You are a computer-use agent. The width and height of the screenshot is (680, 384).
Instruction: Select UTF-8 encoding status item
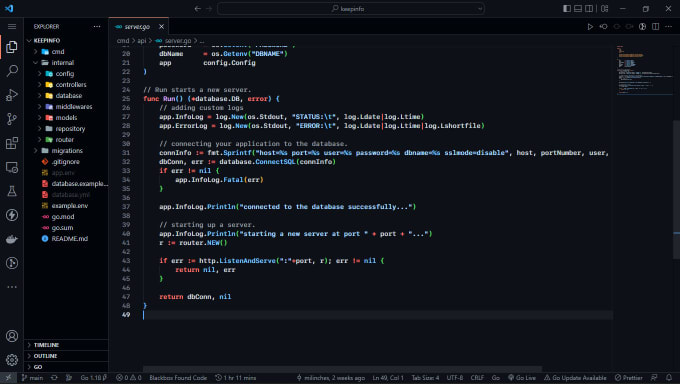pyautogui.click(x=454, y=378)
